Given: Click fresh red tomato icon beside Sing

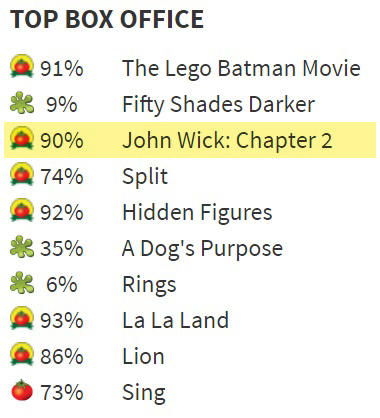Looking at the screenshot, I should (x=22, y=390).
